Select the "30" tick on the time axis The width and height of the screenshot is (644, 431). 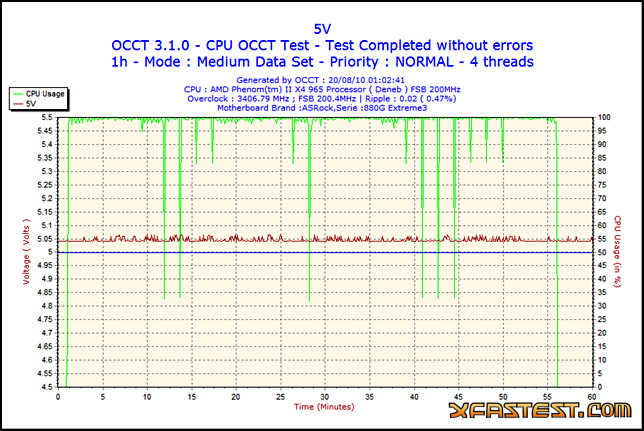point(325,397)
